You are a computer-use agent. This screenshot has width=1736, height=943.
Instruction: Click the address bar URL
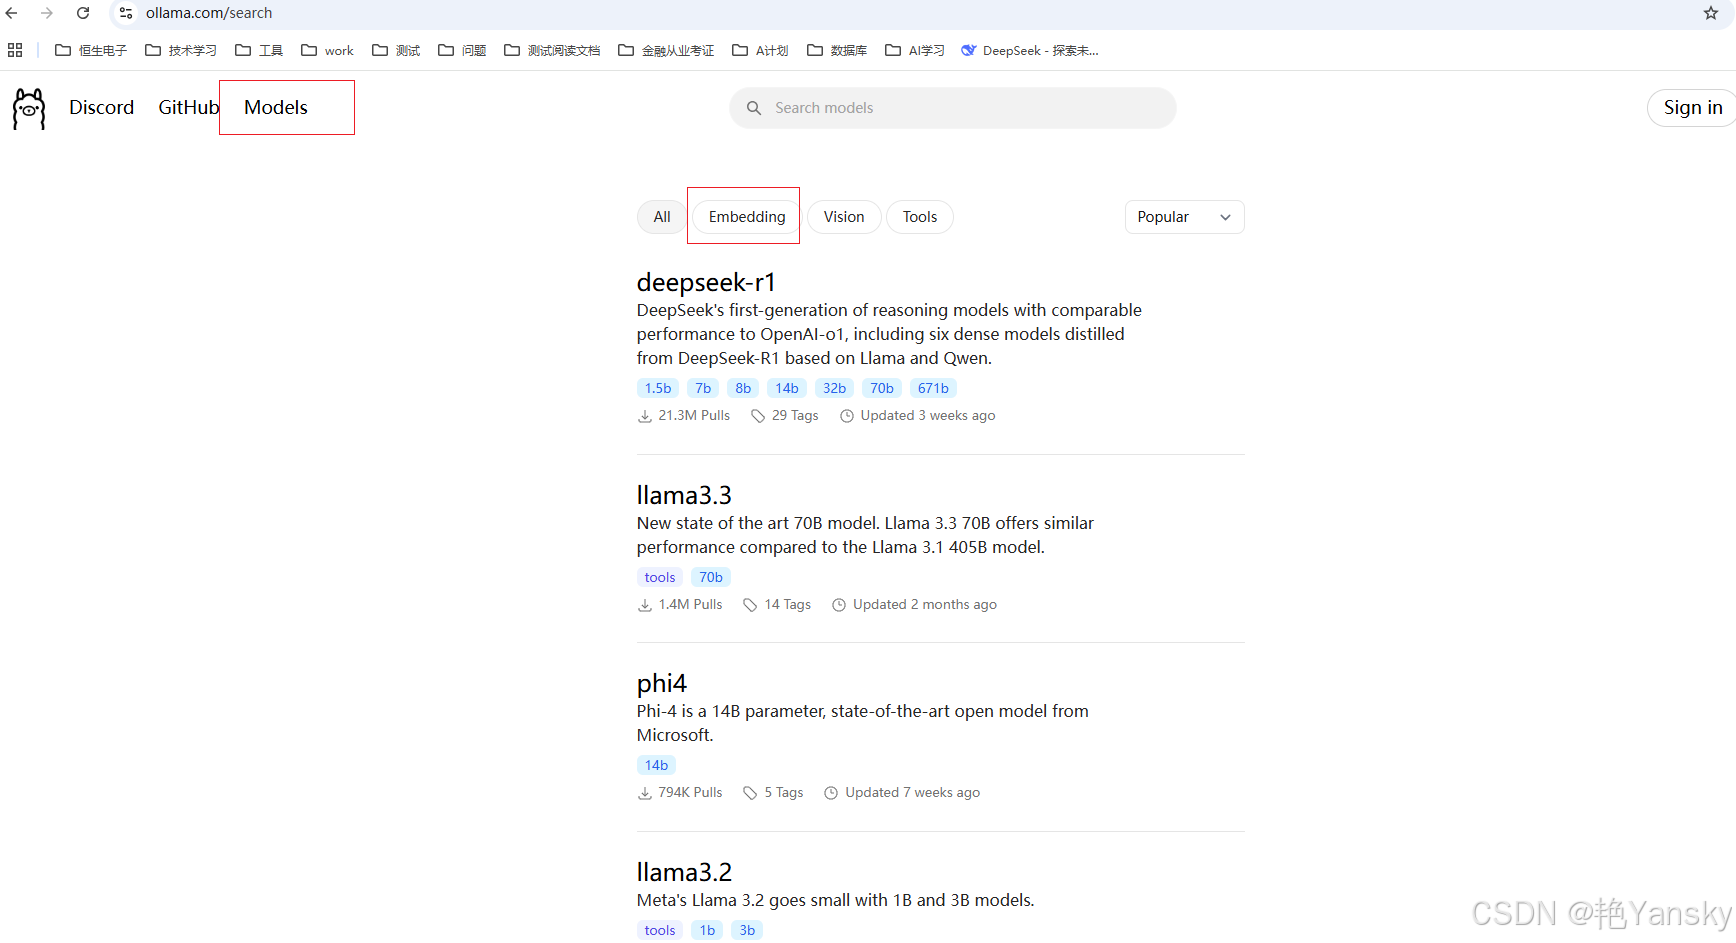(x=209, y=13)
